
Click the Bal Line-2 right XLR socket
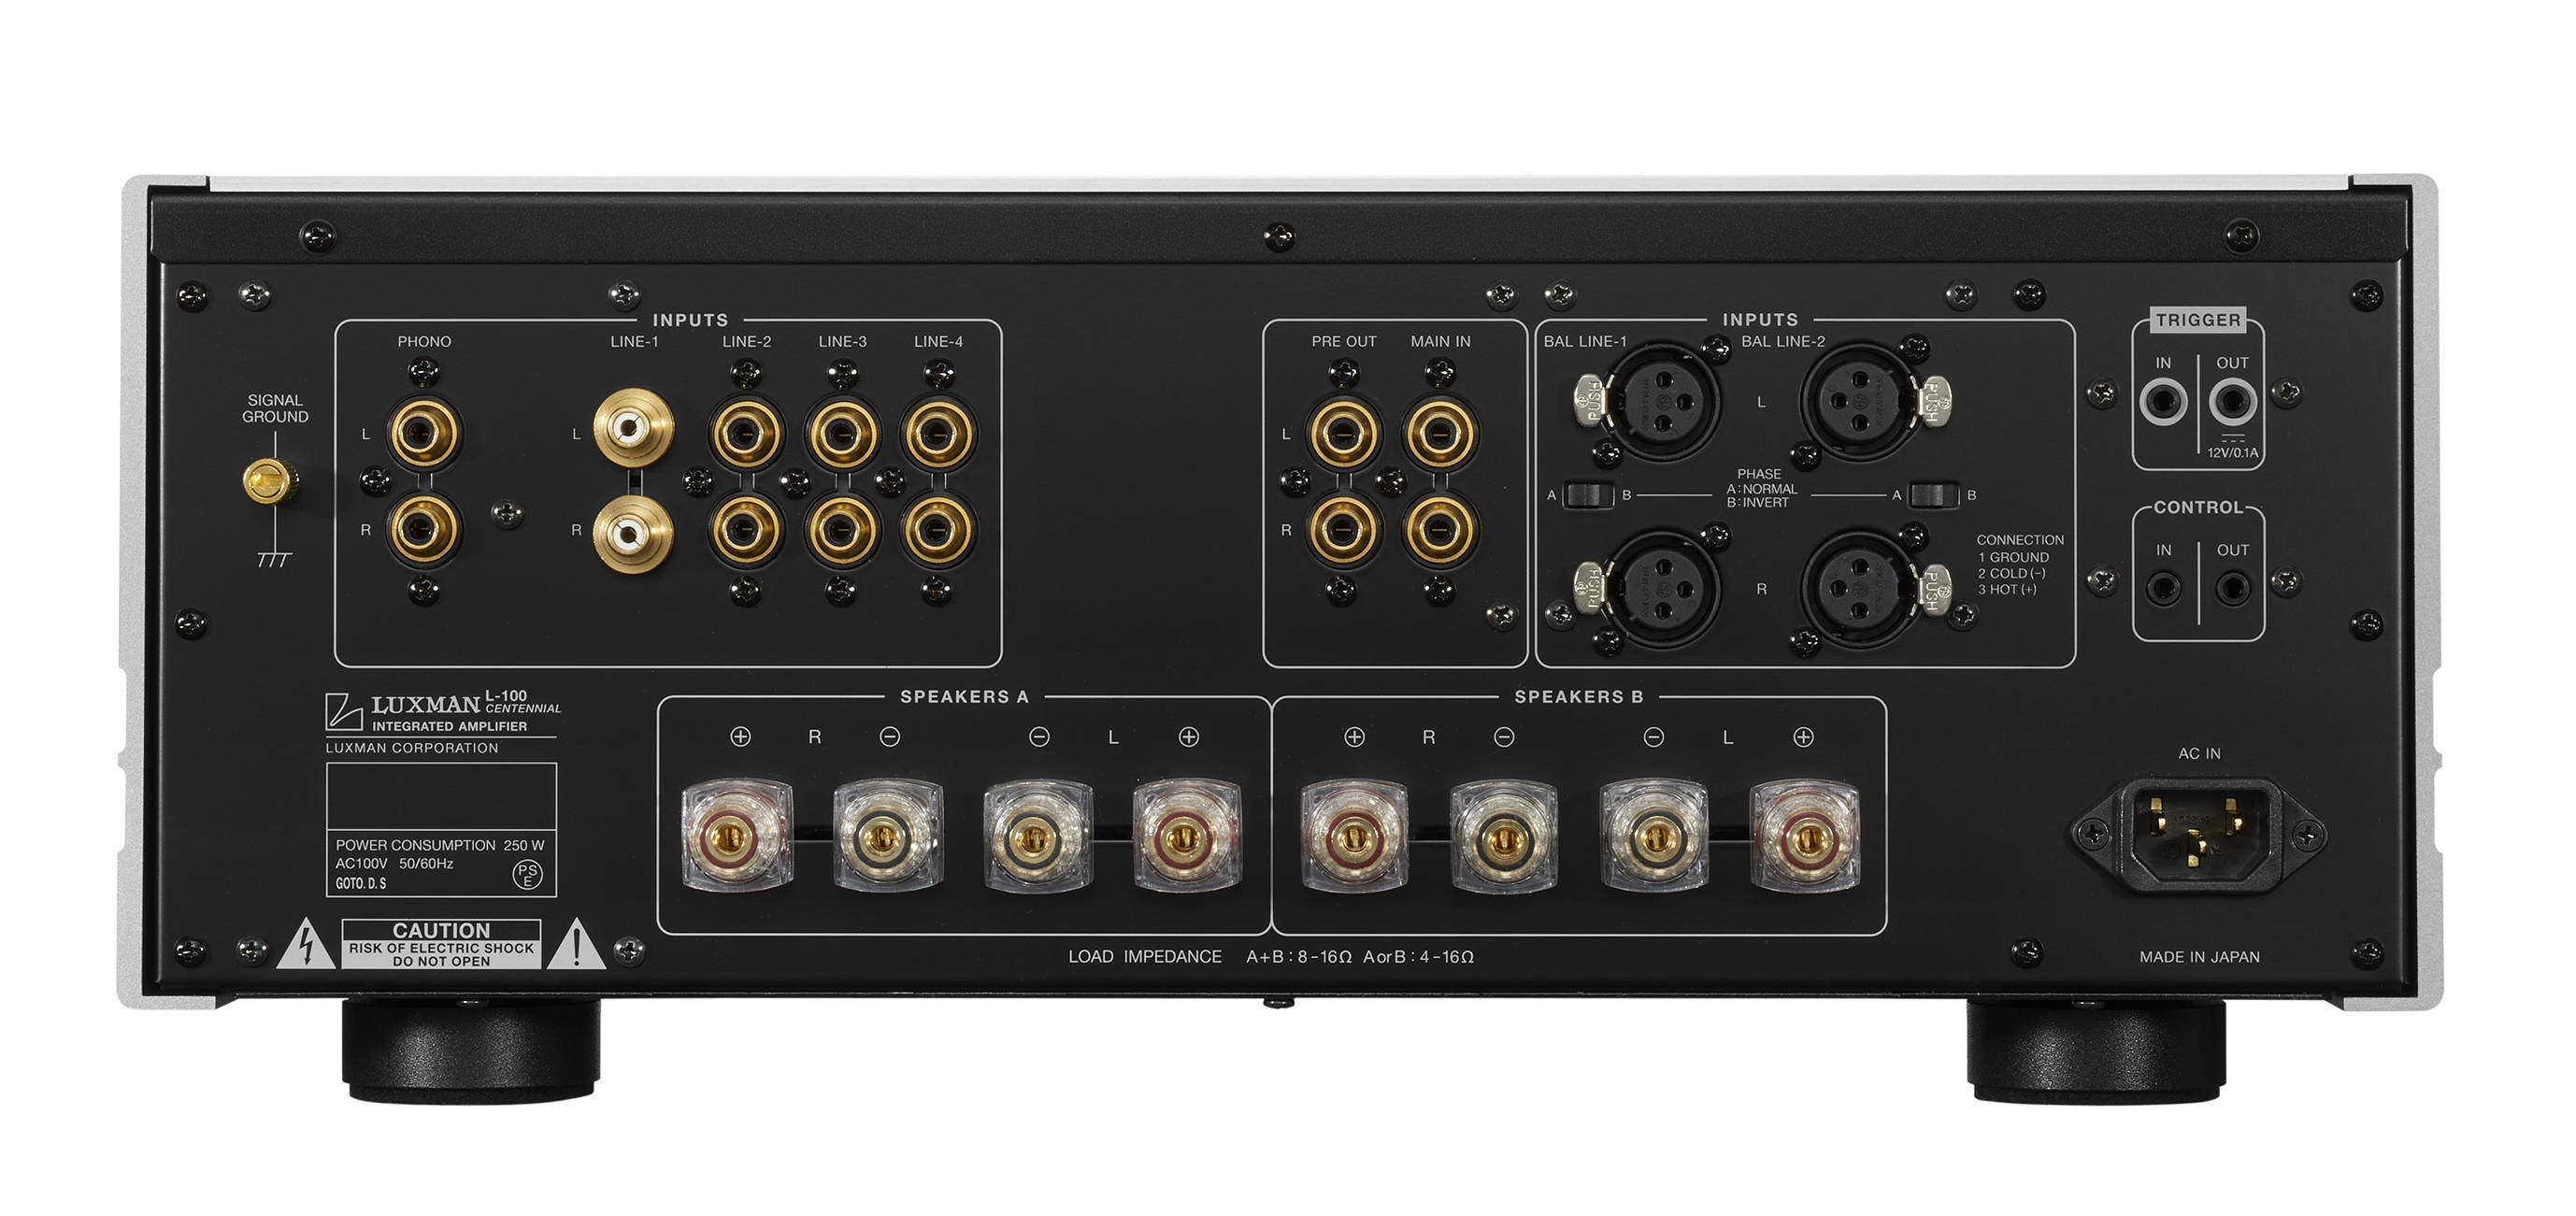point(1858,589)
